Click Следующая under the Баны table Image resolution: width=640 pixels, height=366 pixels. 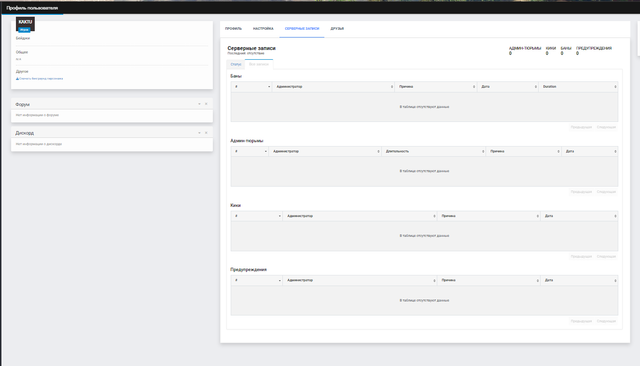tap(606, 127)
